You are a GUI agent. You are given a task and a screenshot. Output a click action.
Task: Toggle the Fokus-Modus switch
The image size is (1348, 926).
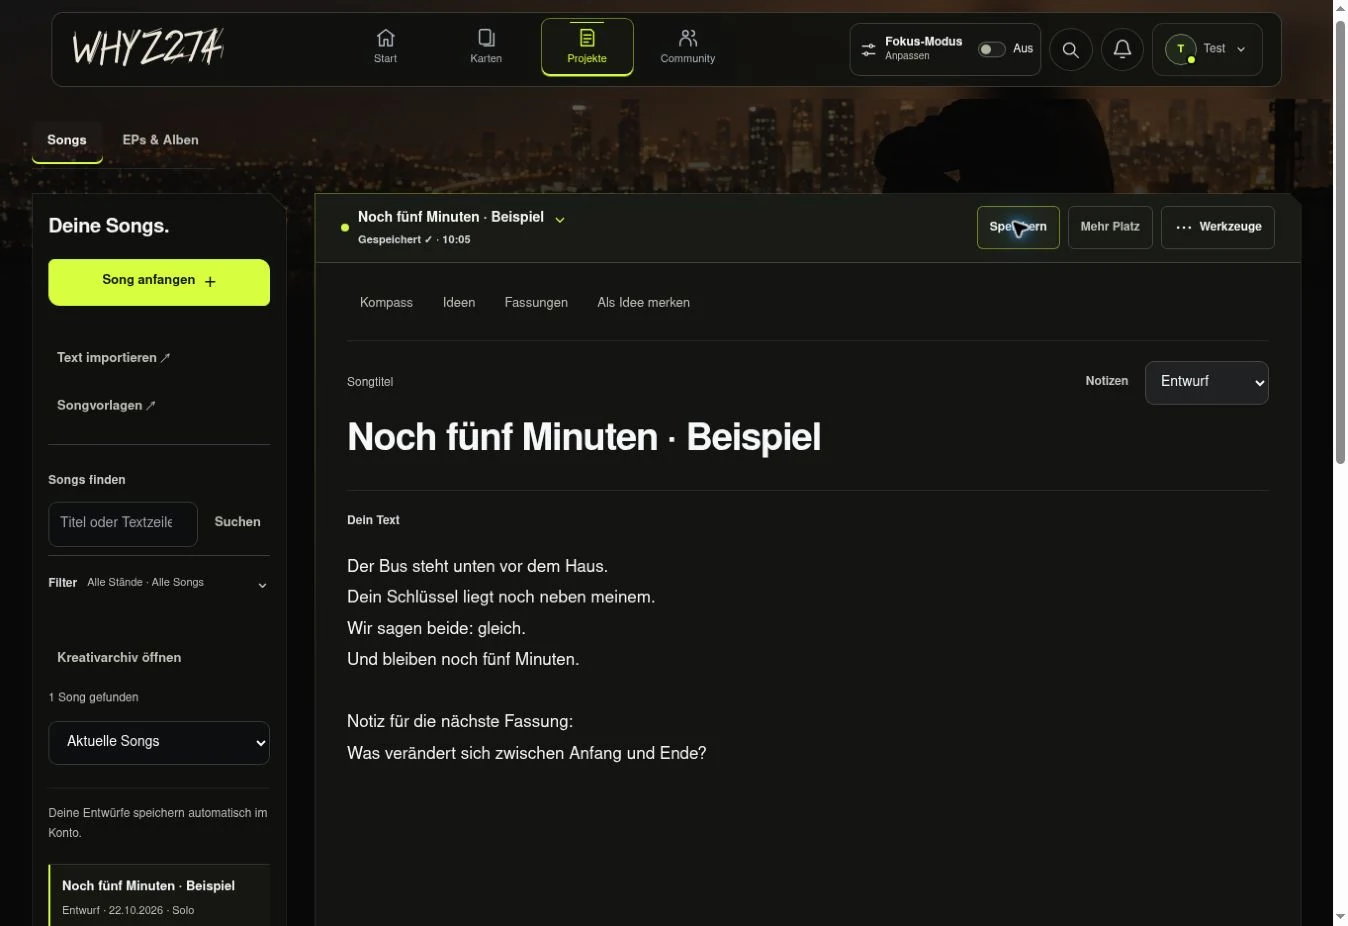[991, 49]
